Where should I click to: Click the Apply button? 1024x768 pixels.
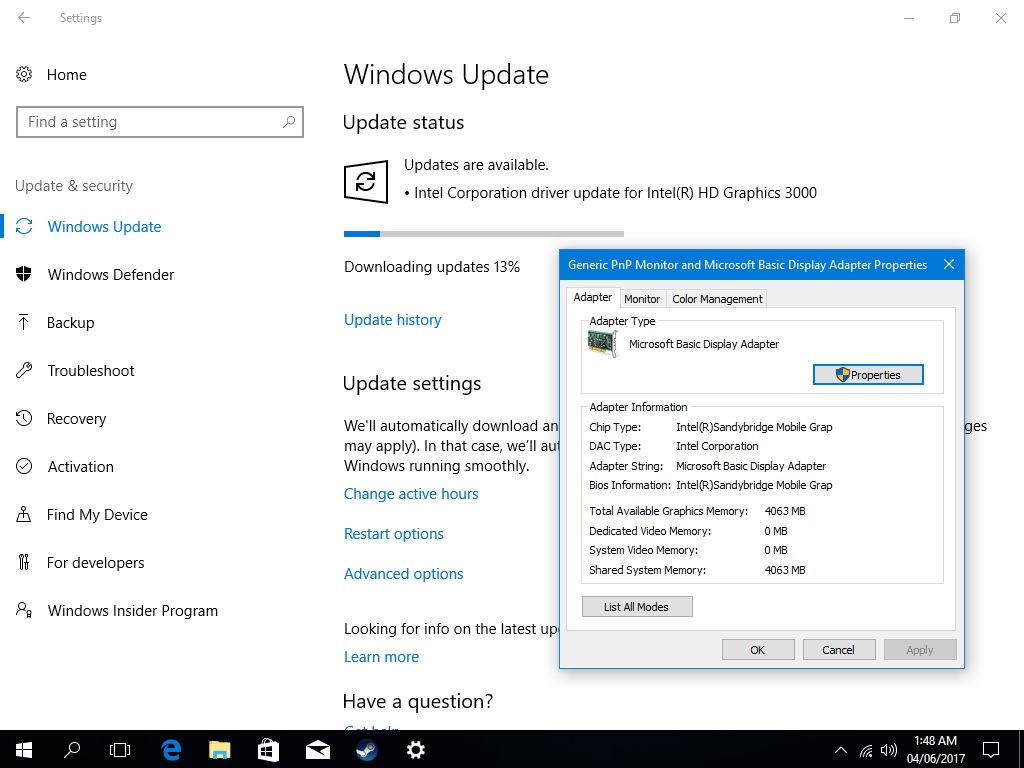(x=920, y=650)
